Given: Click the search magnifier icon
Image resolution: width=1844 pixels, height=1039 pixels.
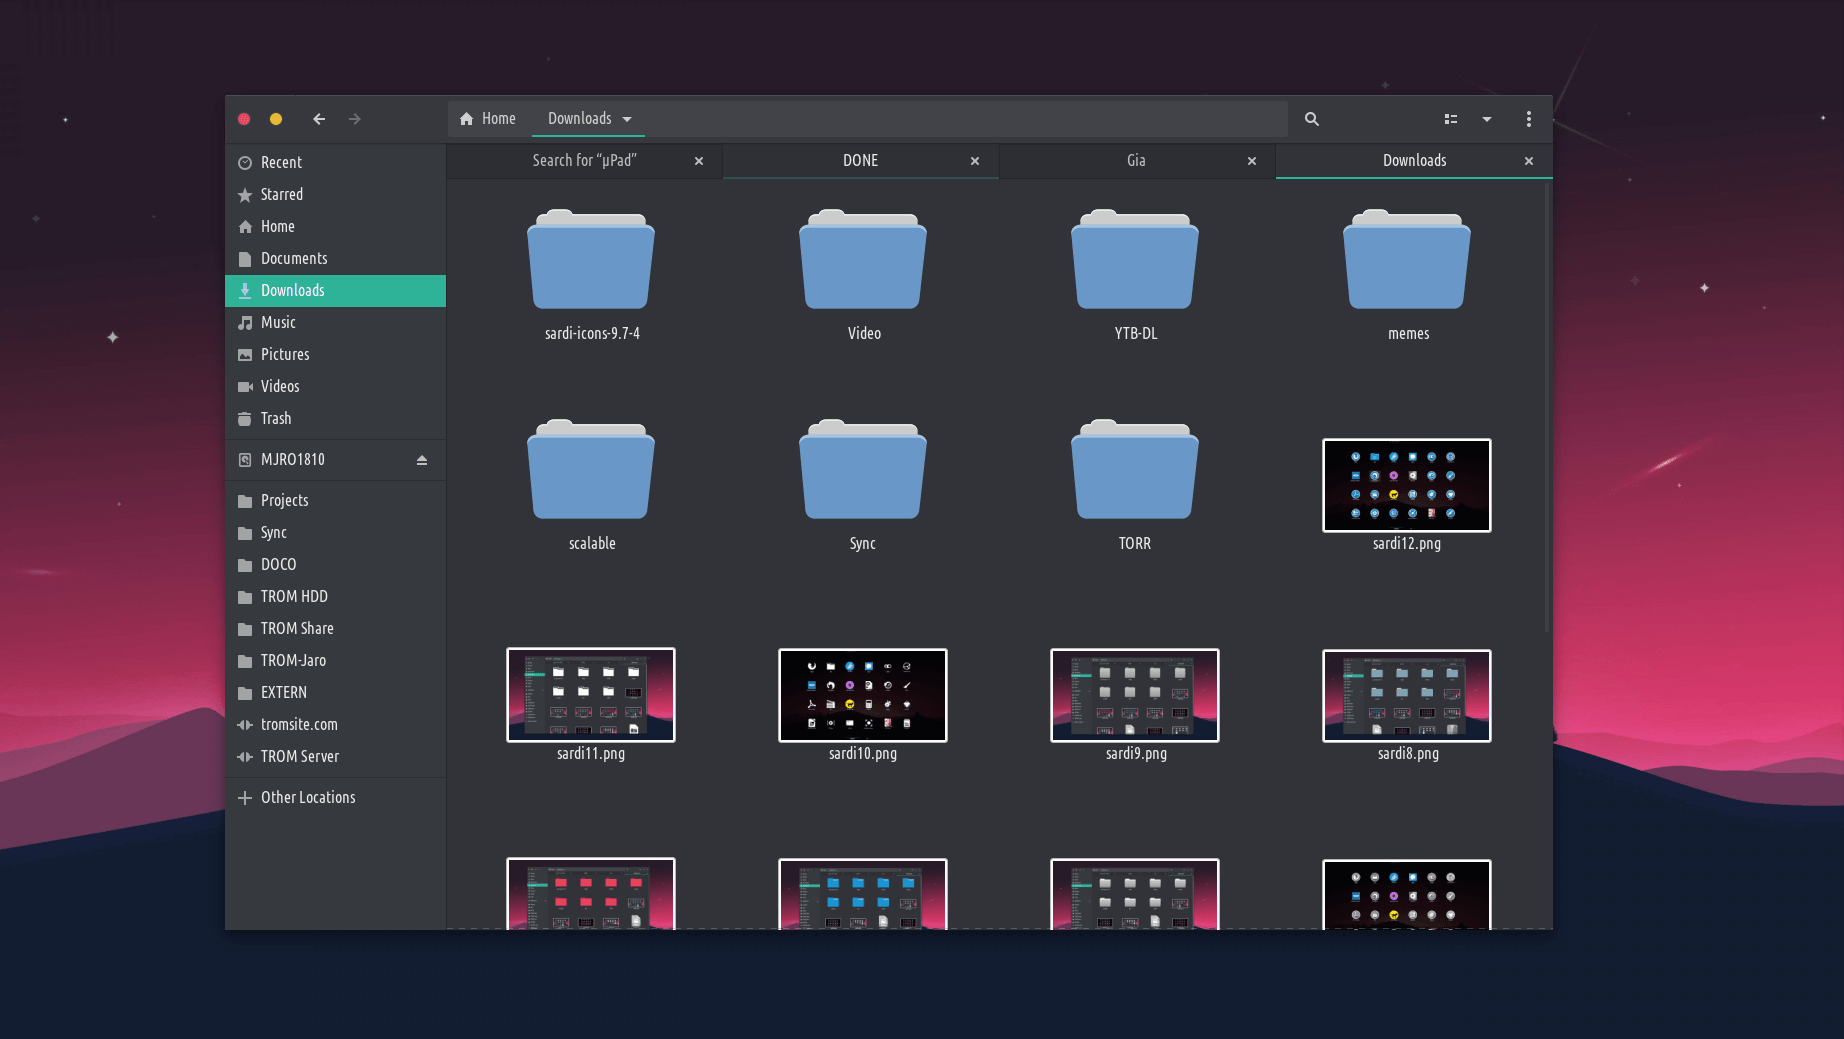Looking at the screenshot, I should point(1311,119).
